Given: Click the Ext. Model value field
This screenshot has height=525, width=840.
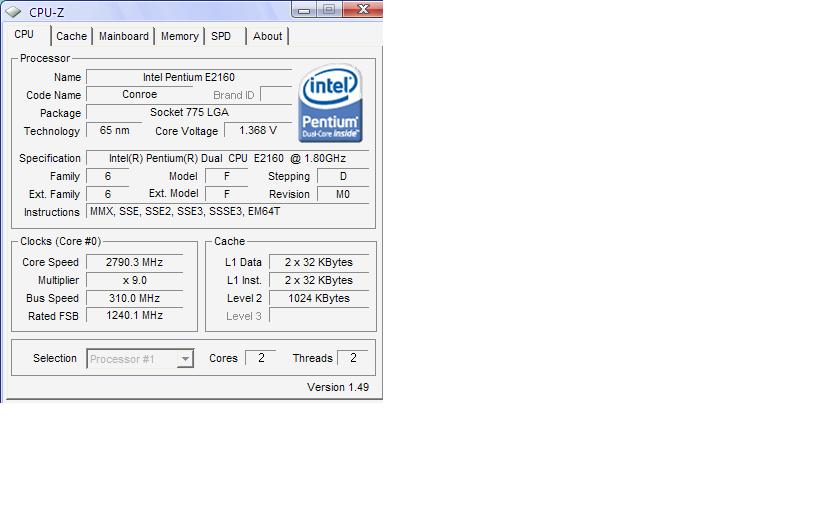Looking at the screenshot, I should click(x=227, y=194).
